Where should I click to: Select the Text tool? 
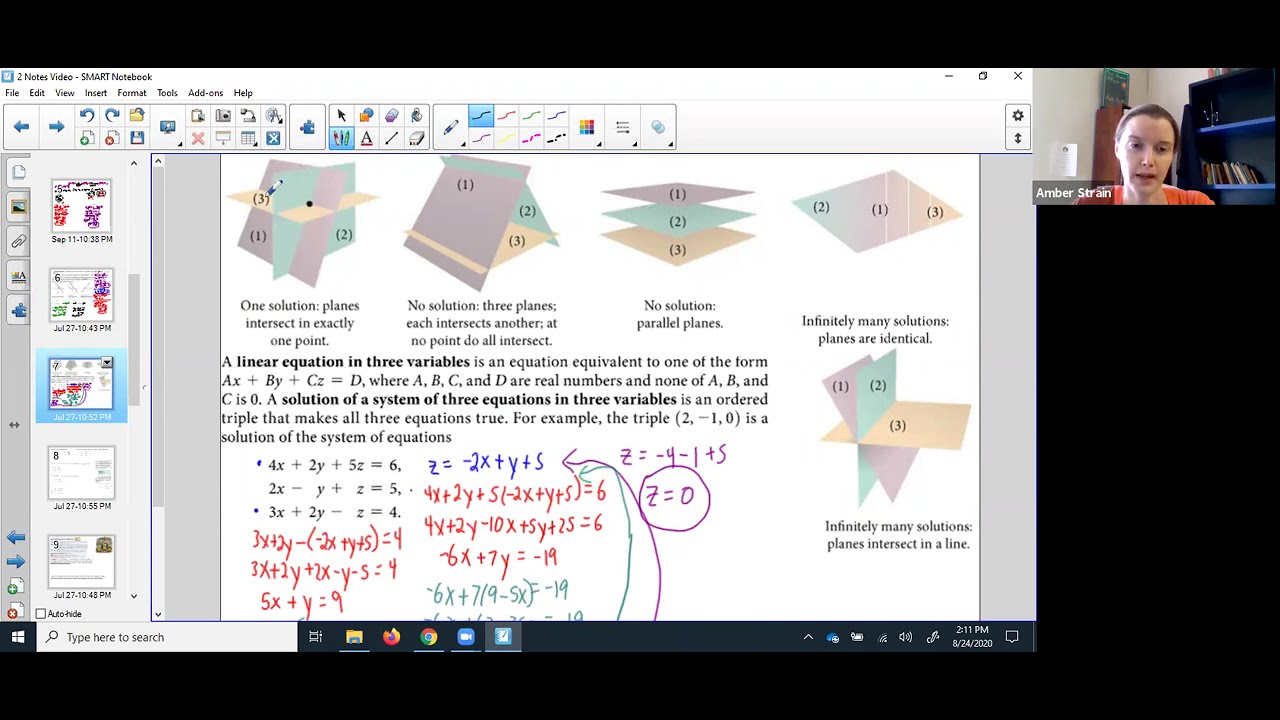point(366,139)
